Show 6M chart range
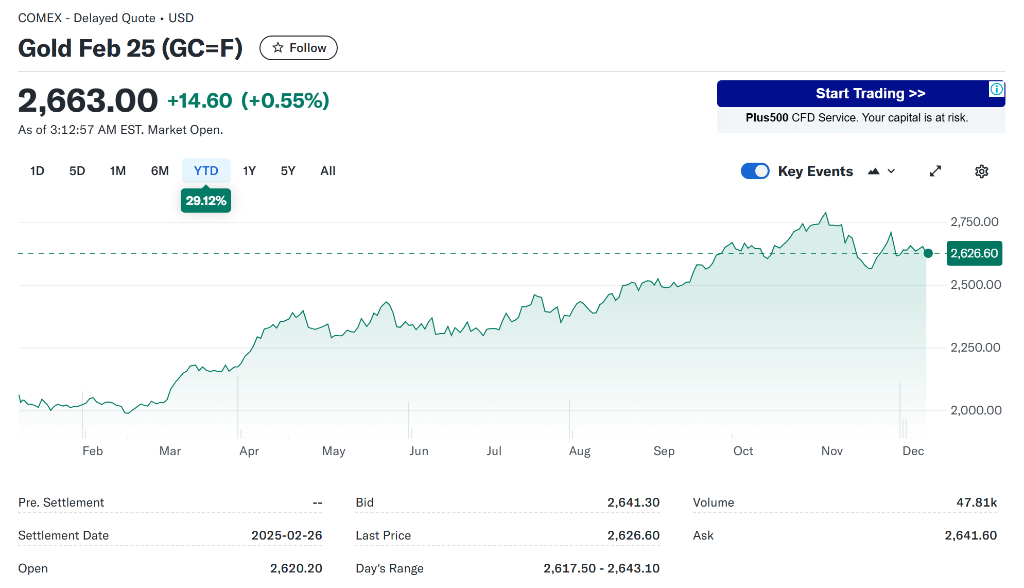 pos(160,171)
